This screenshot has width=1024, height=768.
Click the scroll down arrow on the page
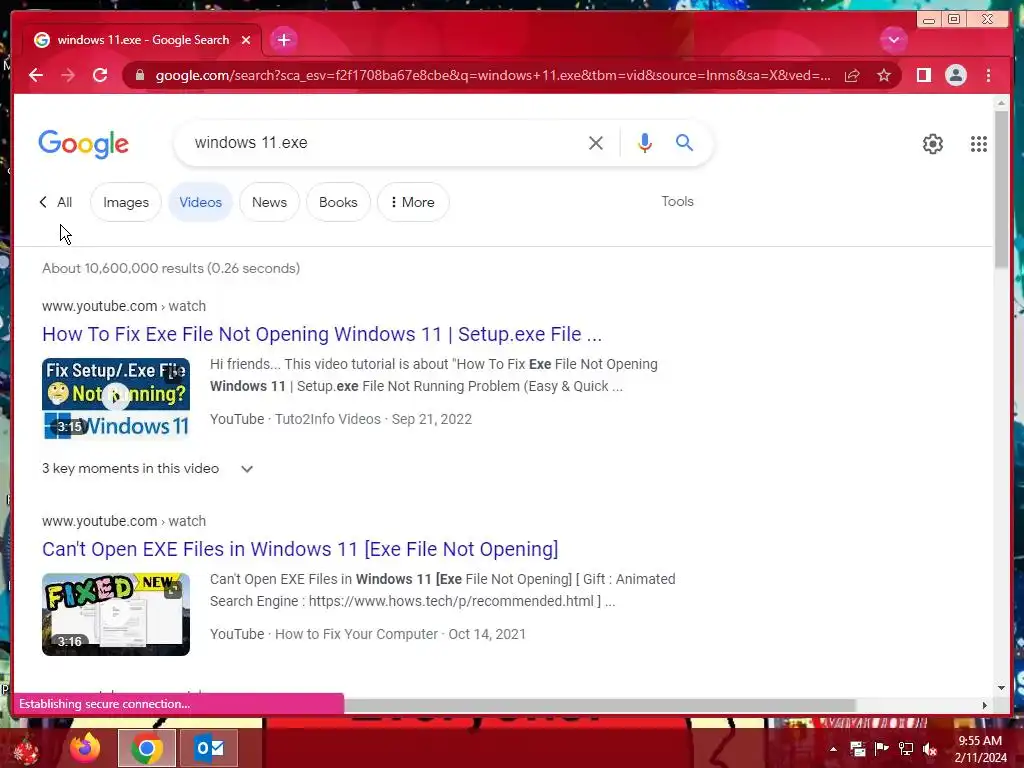pyautogui.click(x=1001, y=688)
